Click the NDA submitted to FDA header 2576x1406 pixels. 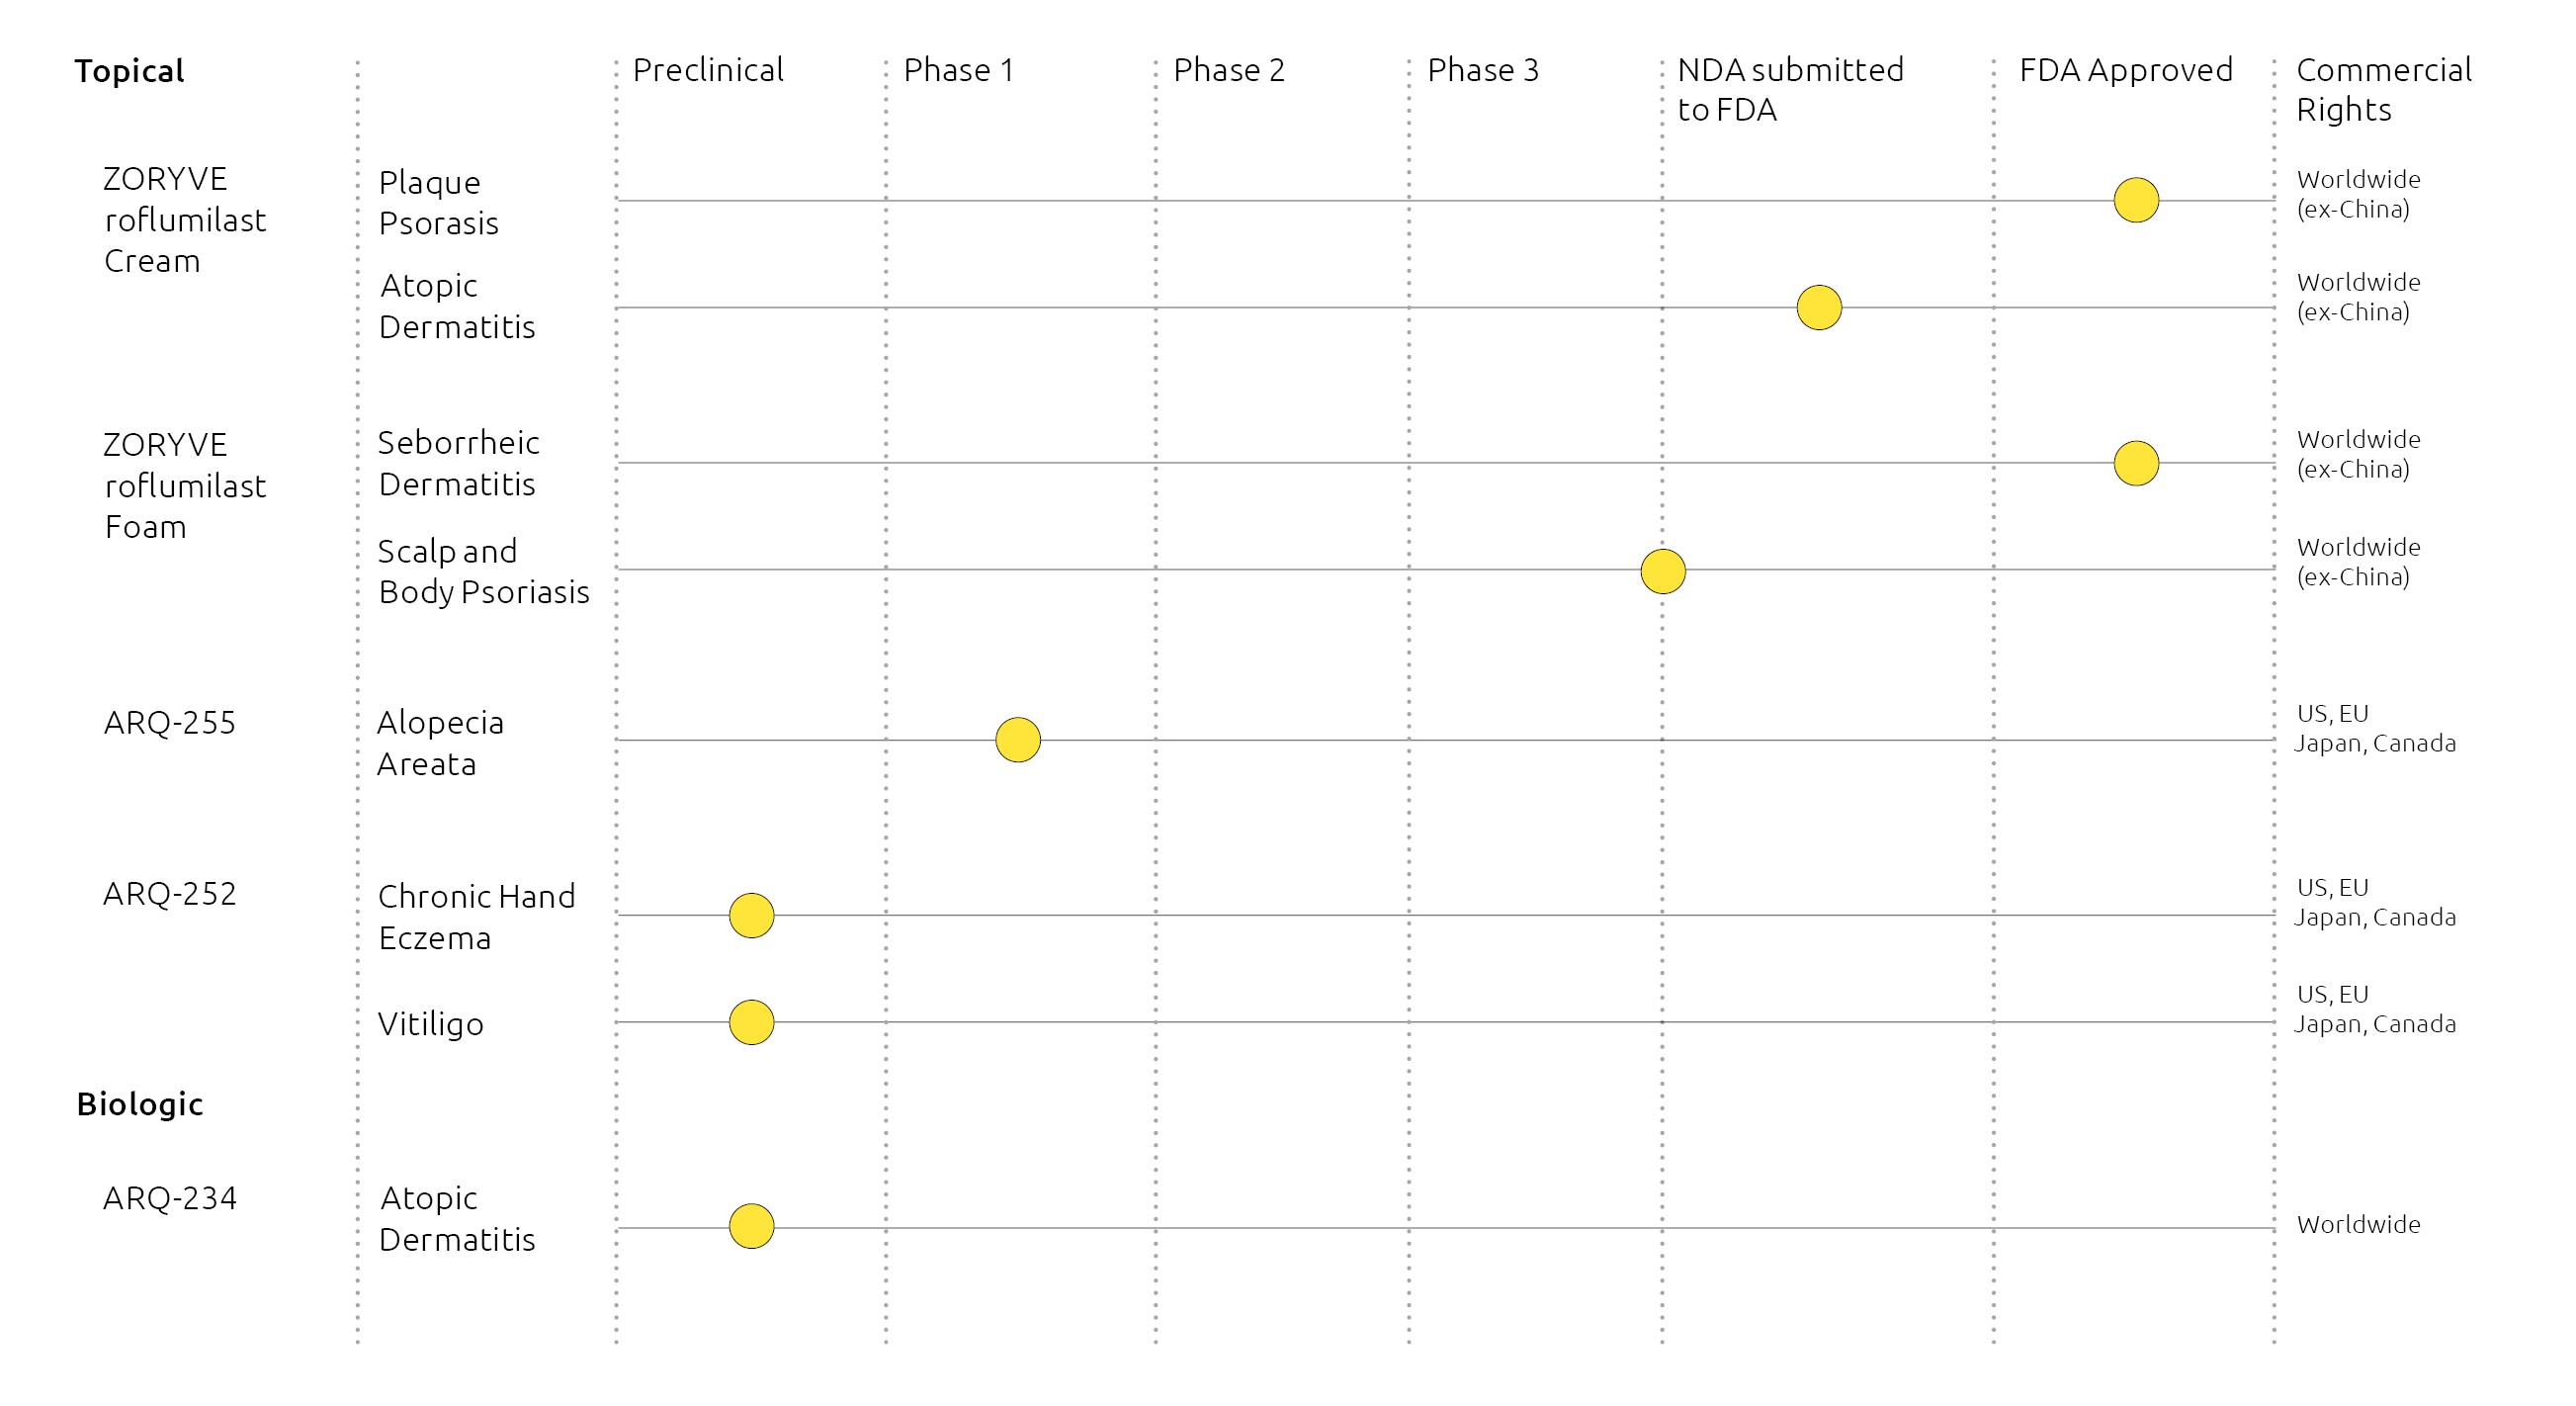[1789, 89]
